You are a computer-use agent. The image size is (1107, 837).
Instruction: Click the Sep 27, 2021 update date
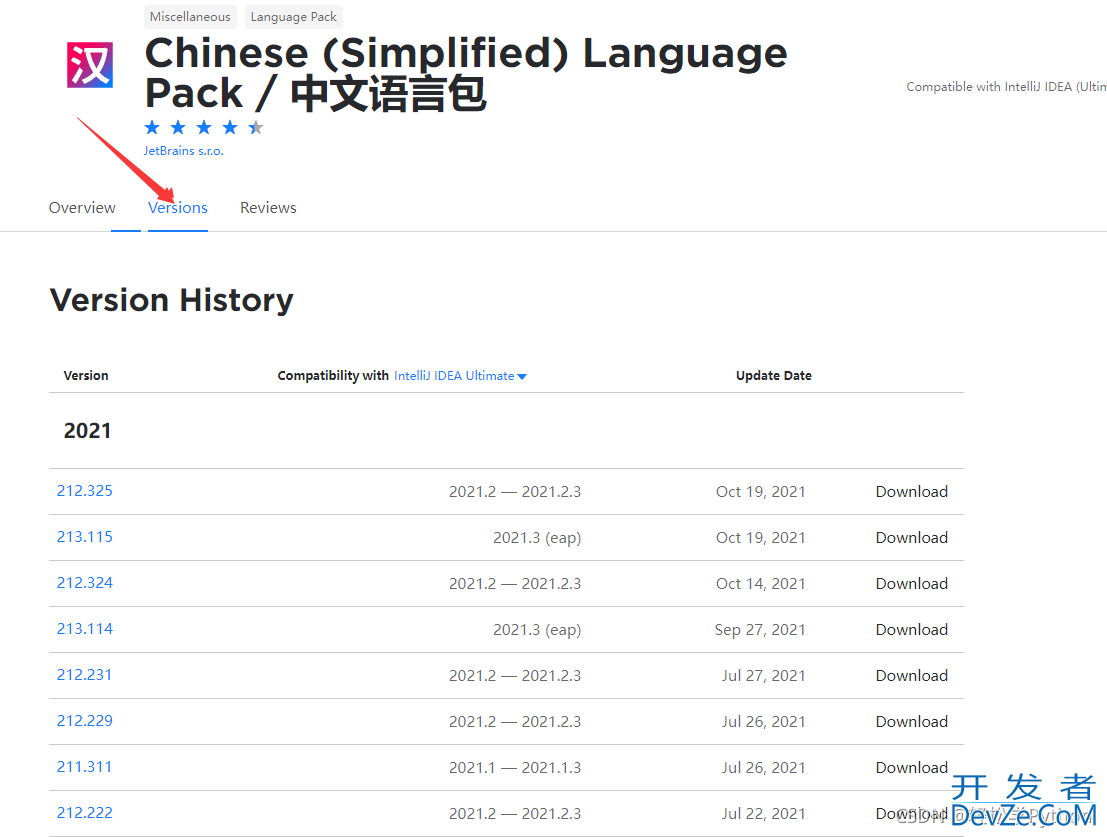760,630
